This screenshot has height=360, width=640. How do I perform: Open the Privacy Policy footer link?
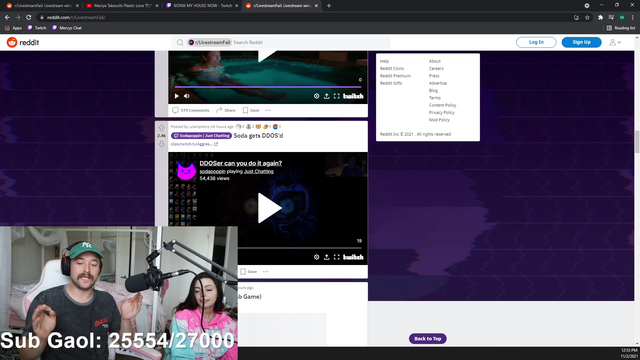point(441,113)
